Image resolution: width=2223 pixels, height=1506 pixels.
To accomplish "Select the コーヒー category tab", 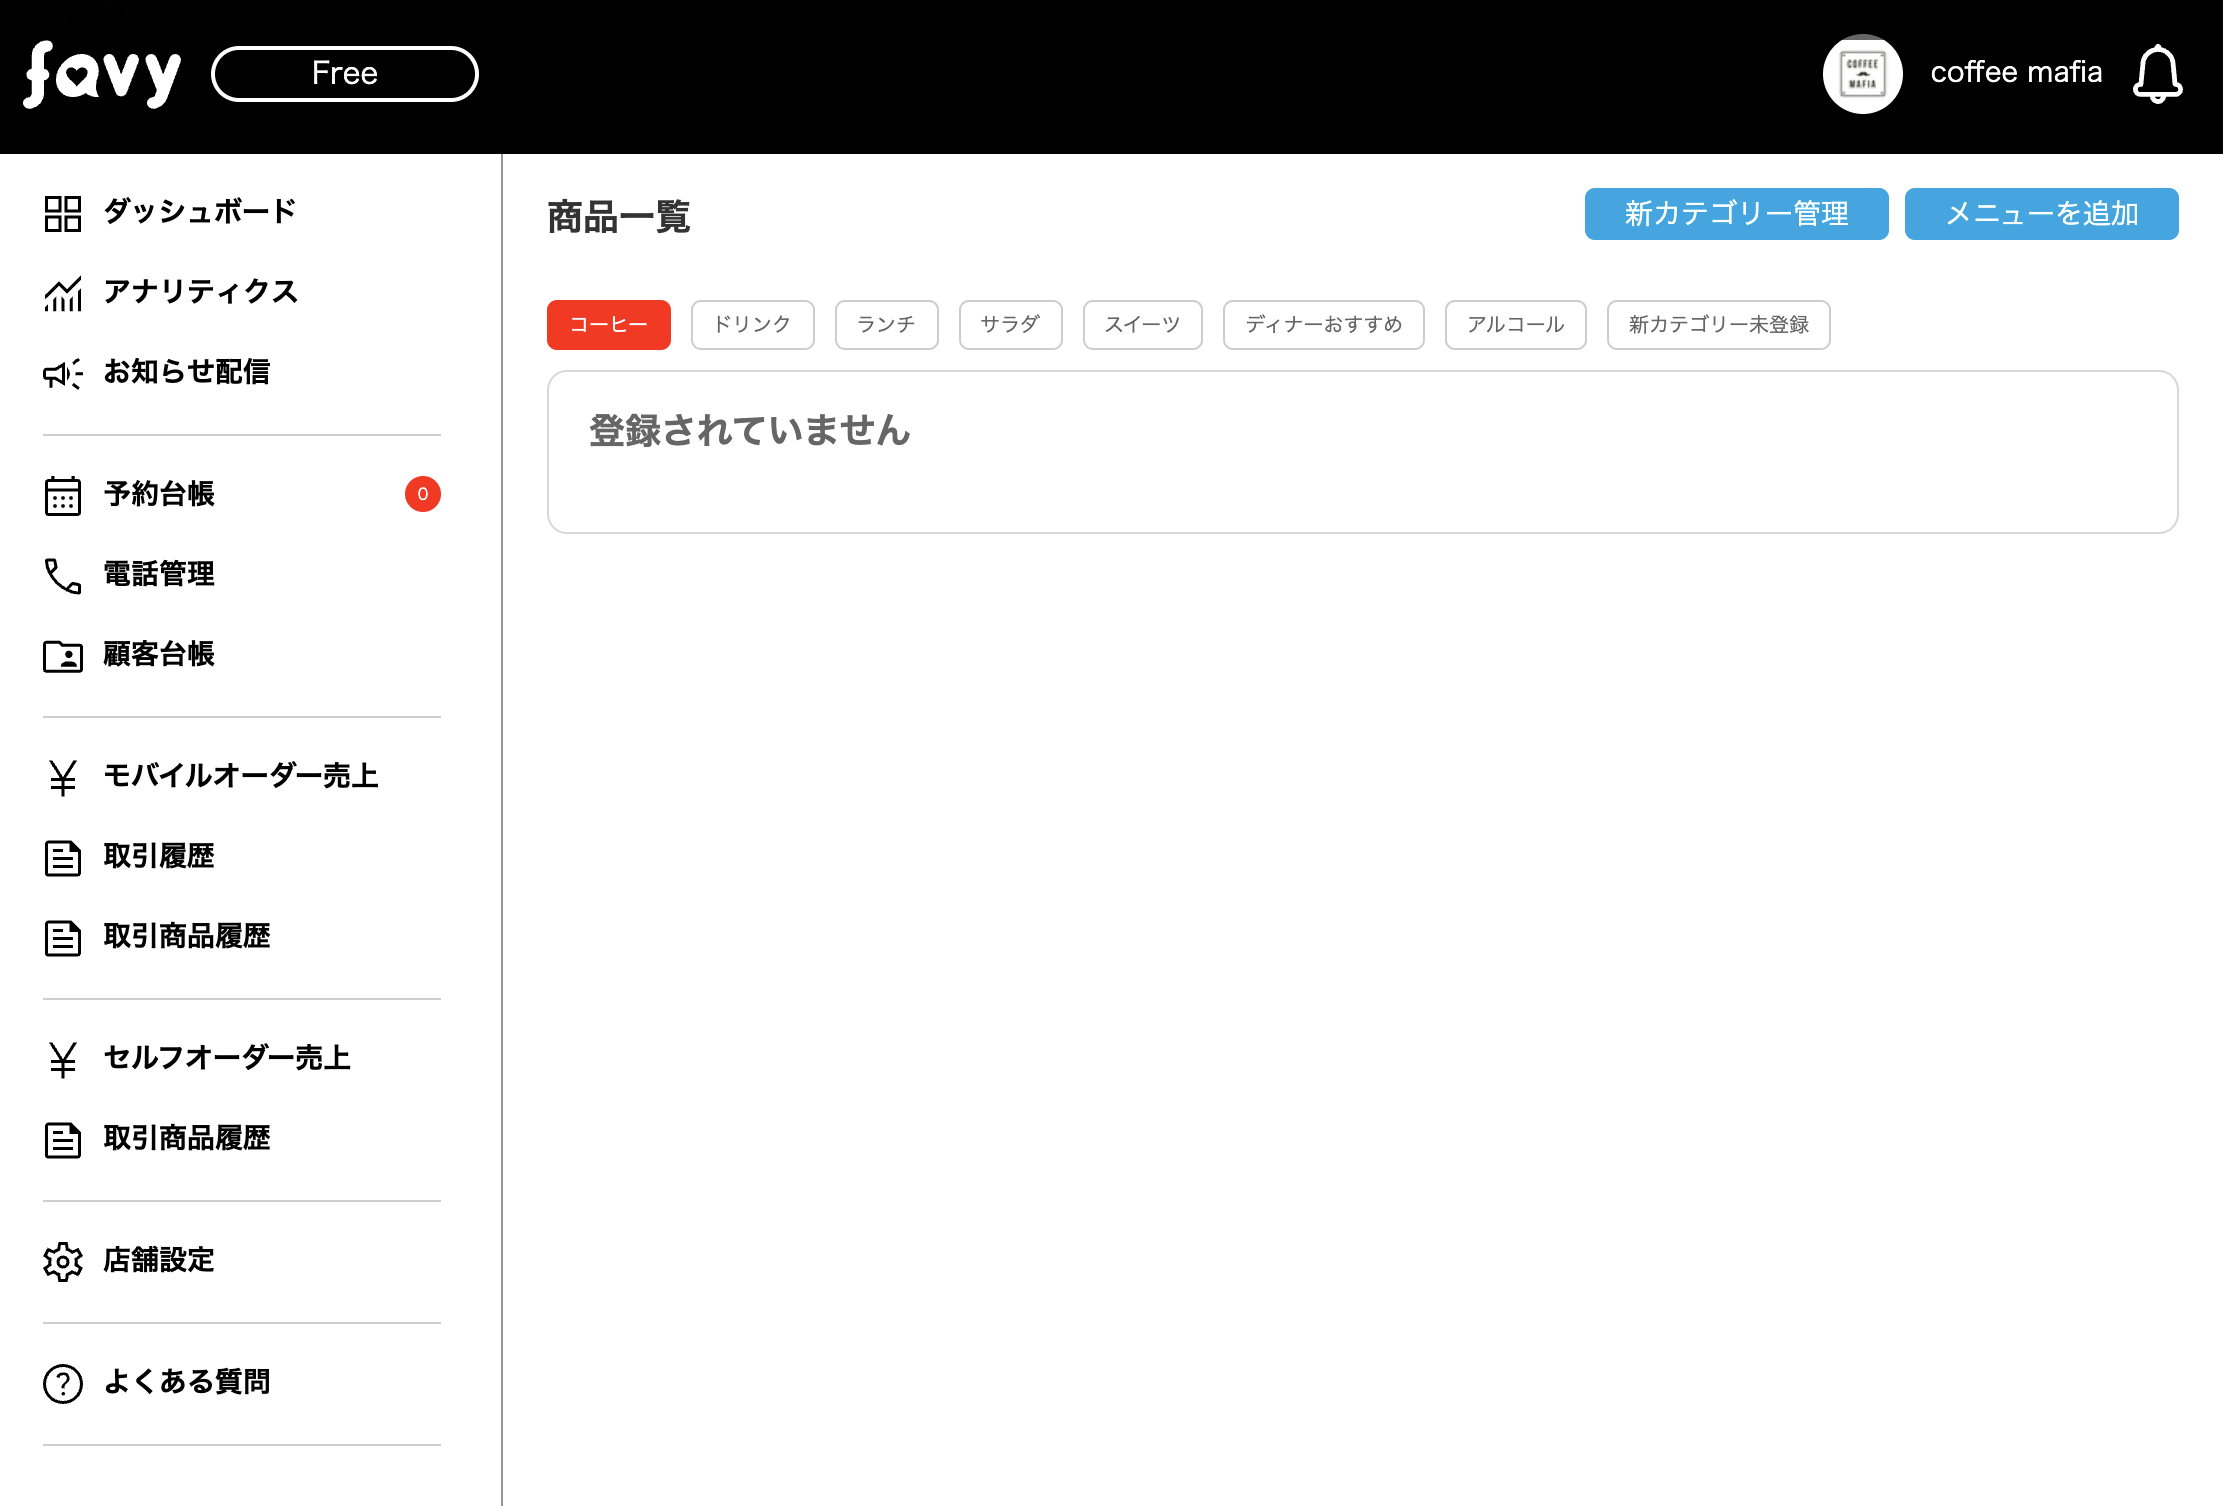I will tap(608, 325).
